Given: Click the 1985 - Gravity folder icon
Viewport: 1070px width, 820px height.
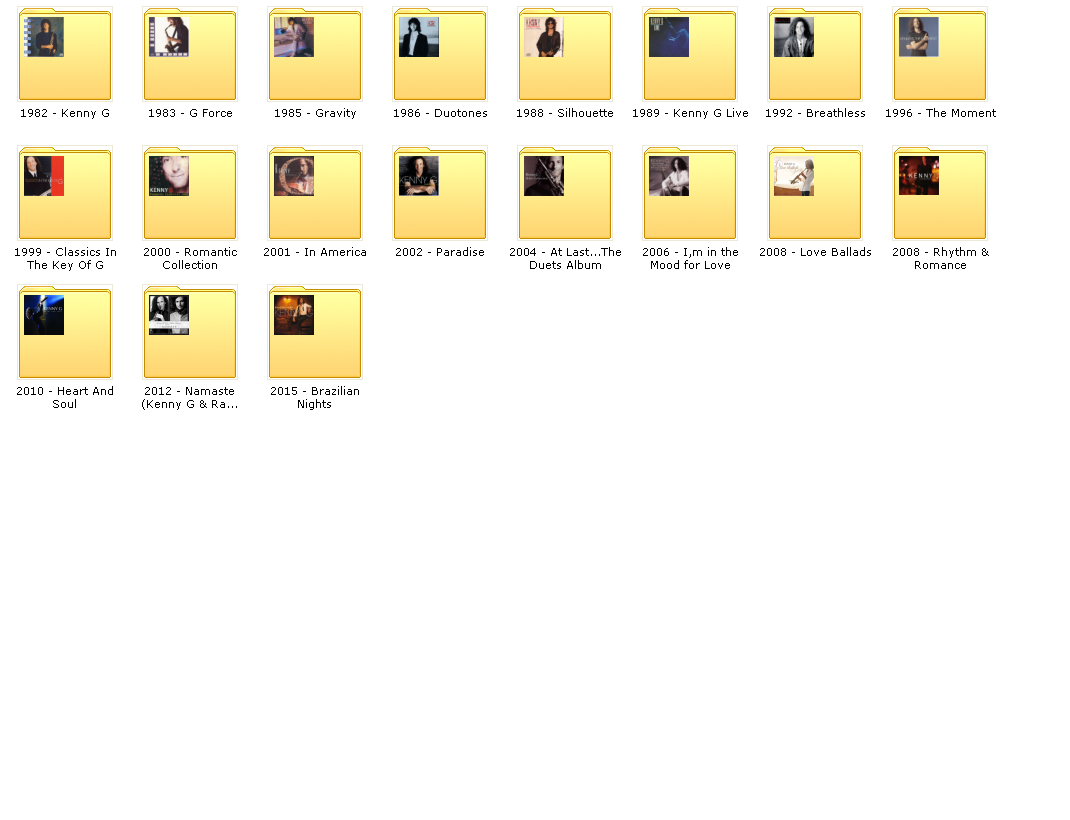Looking at the screenshot, I should 315,54.
